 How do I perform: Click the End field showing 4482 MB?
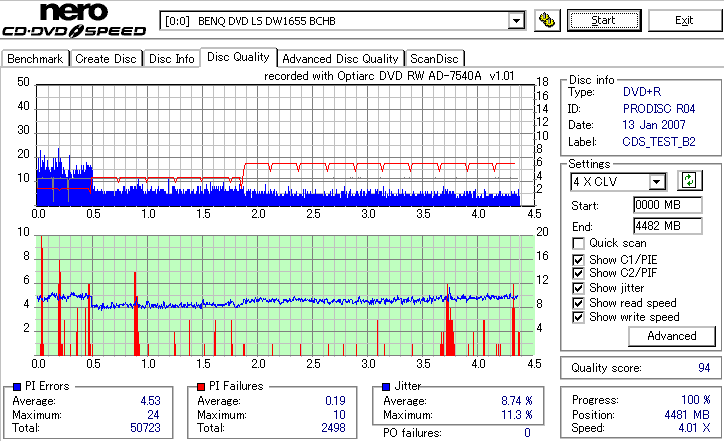(x=668, y=226)
